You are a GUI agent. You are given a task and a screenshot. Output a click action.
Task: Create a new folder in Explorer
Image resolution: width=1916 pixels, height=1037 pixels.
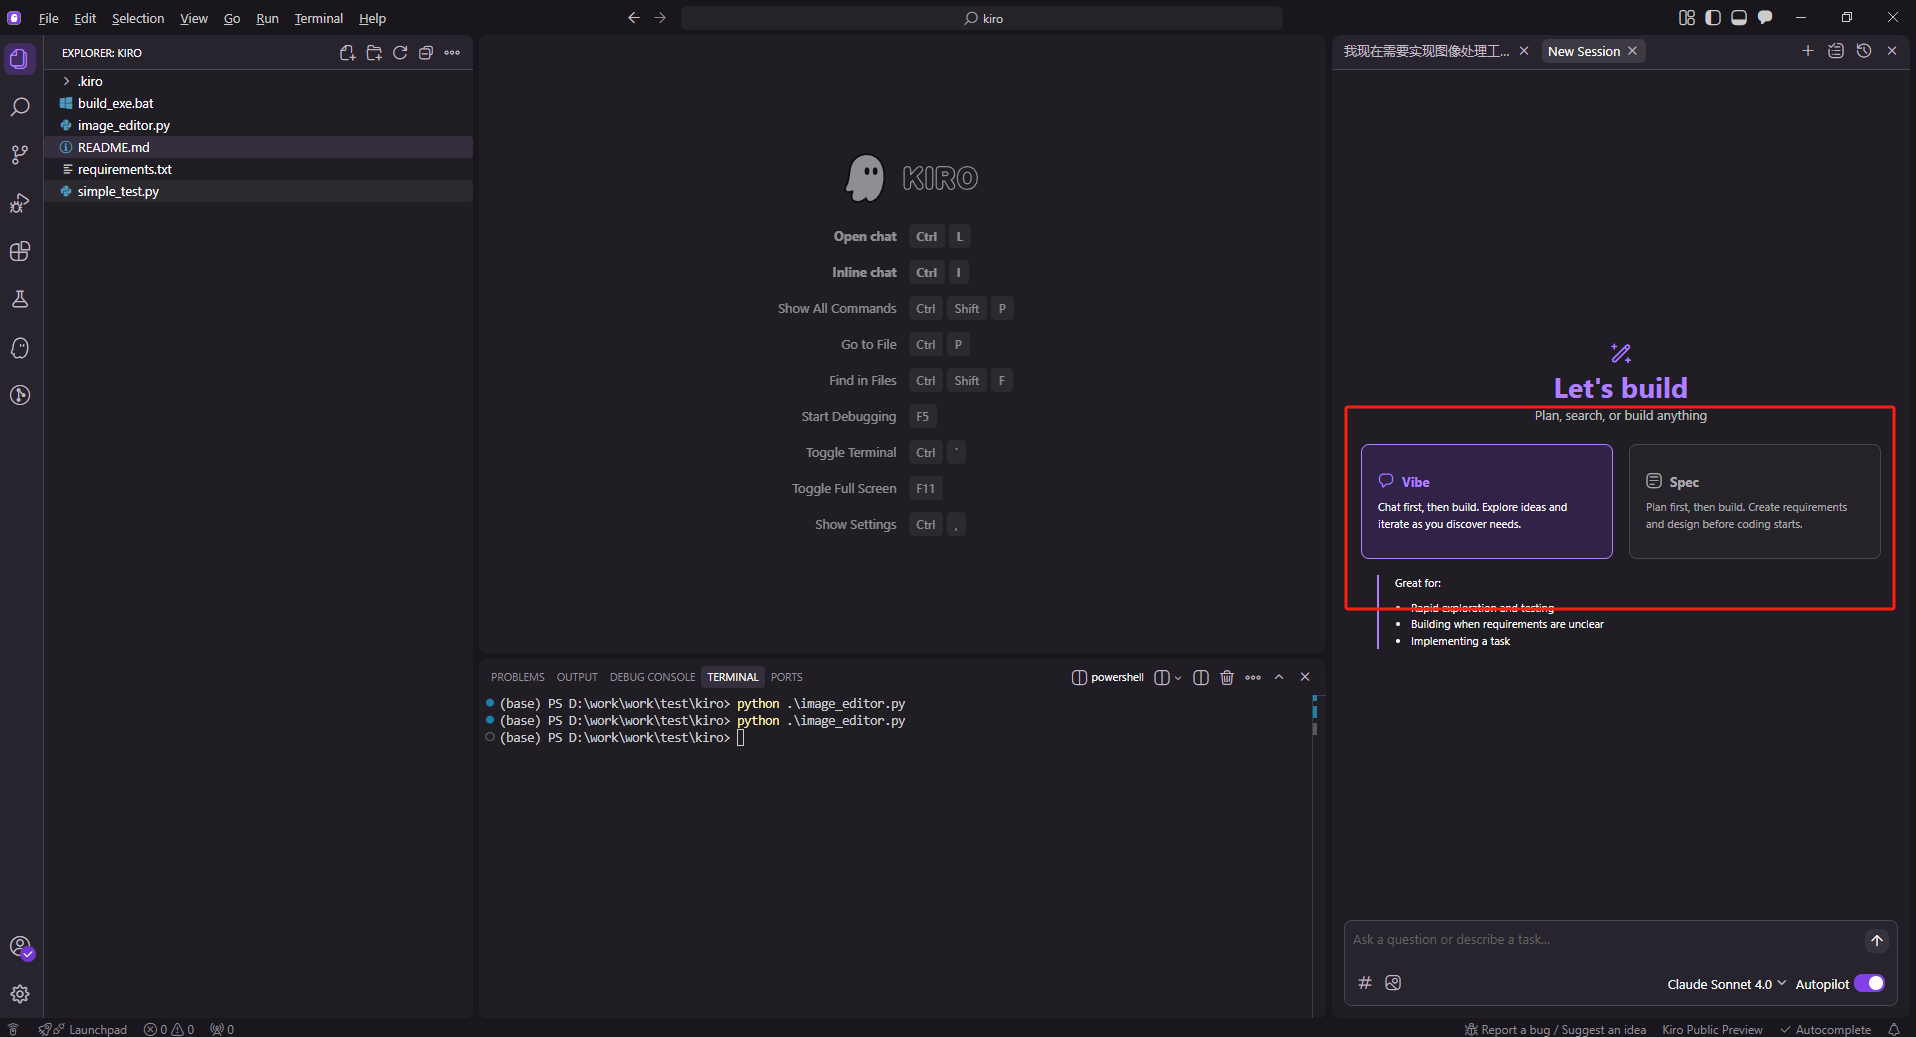[x=374, y=53]
